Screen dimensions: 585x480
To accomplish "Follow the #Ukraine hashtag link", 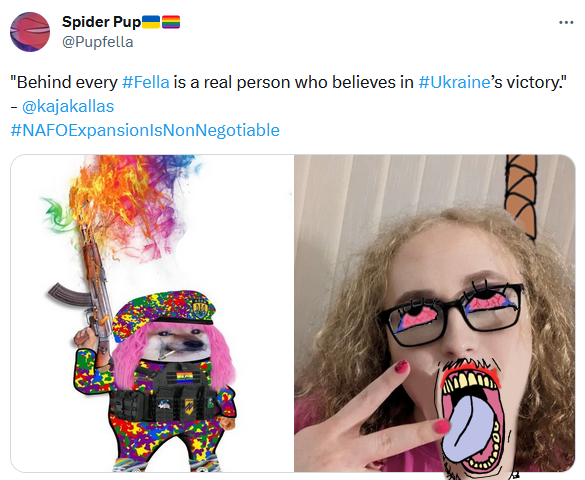I will 454,82.
